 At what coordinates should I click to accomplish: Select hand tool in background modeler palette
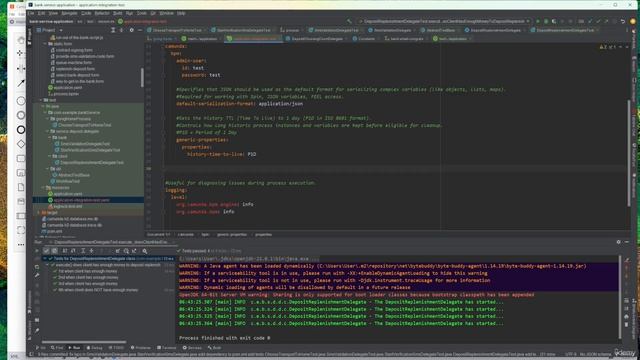click(21, 40)
